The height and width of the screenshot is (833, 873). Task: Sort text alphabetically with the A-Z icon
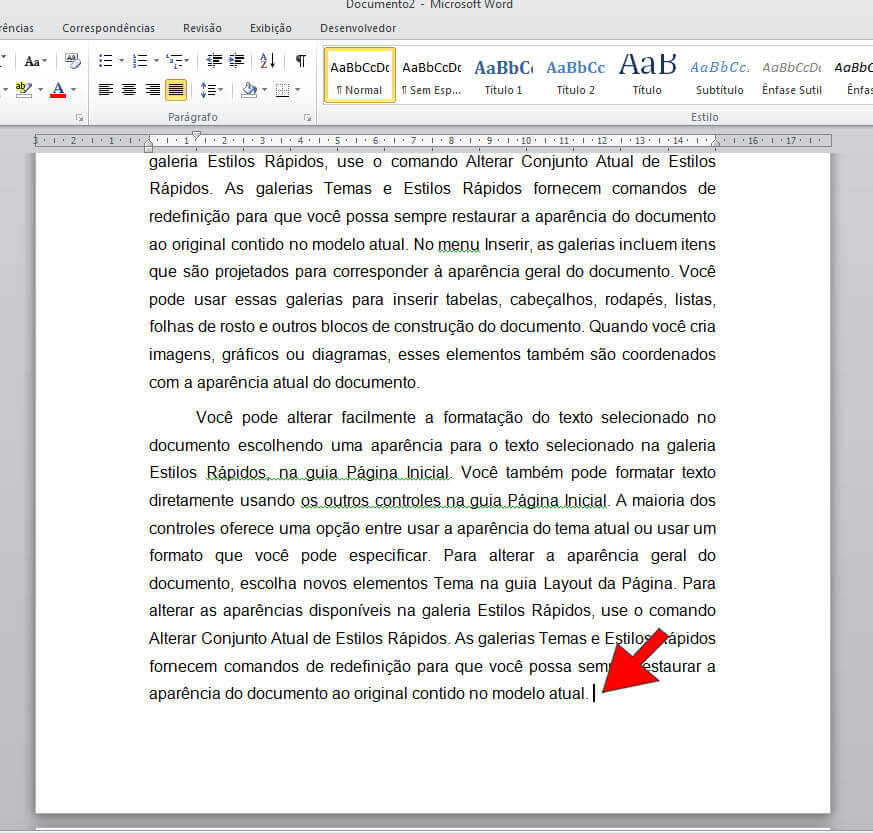[267, 61]
